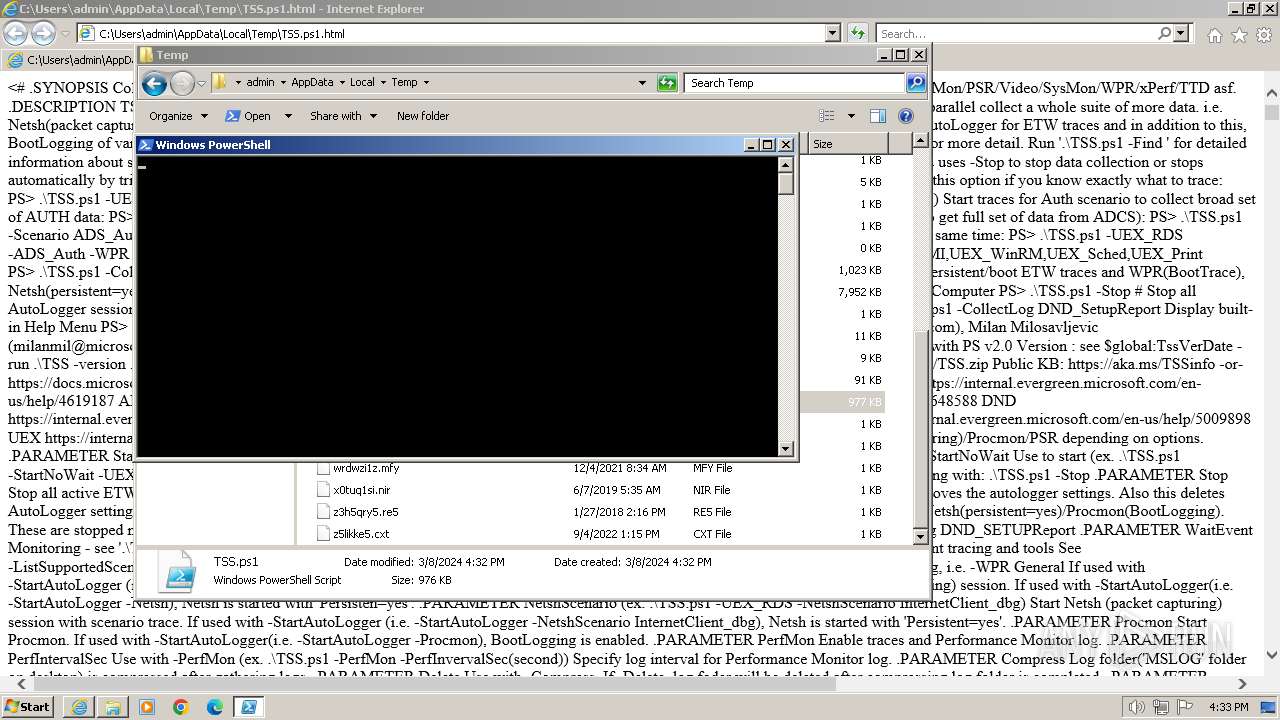Screen dimensions: 1280x720
Task: Open Internet Explorer Favorites star
Action: (1239, 34)
